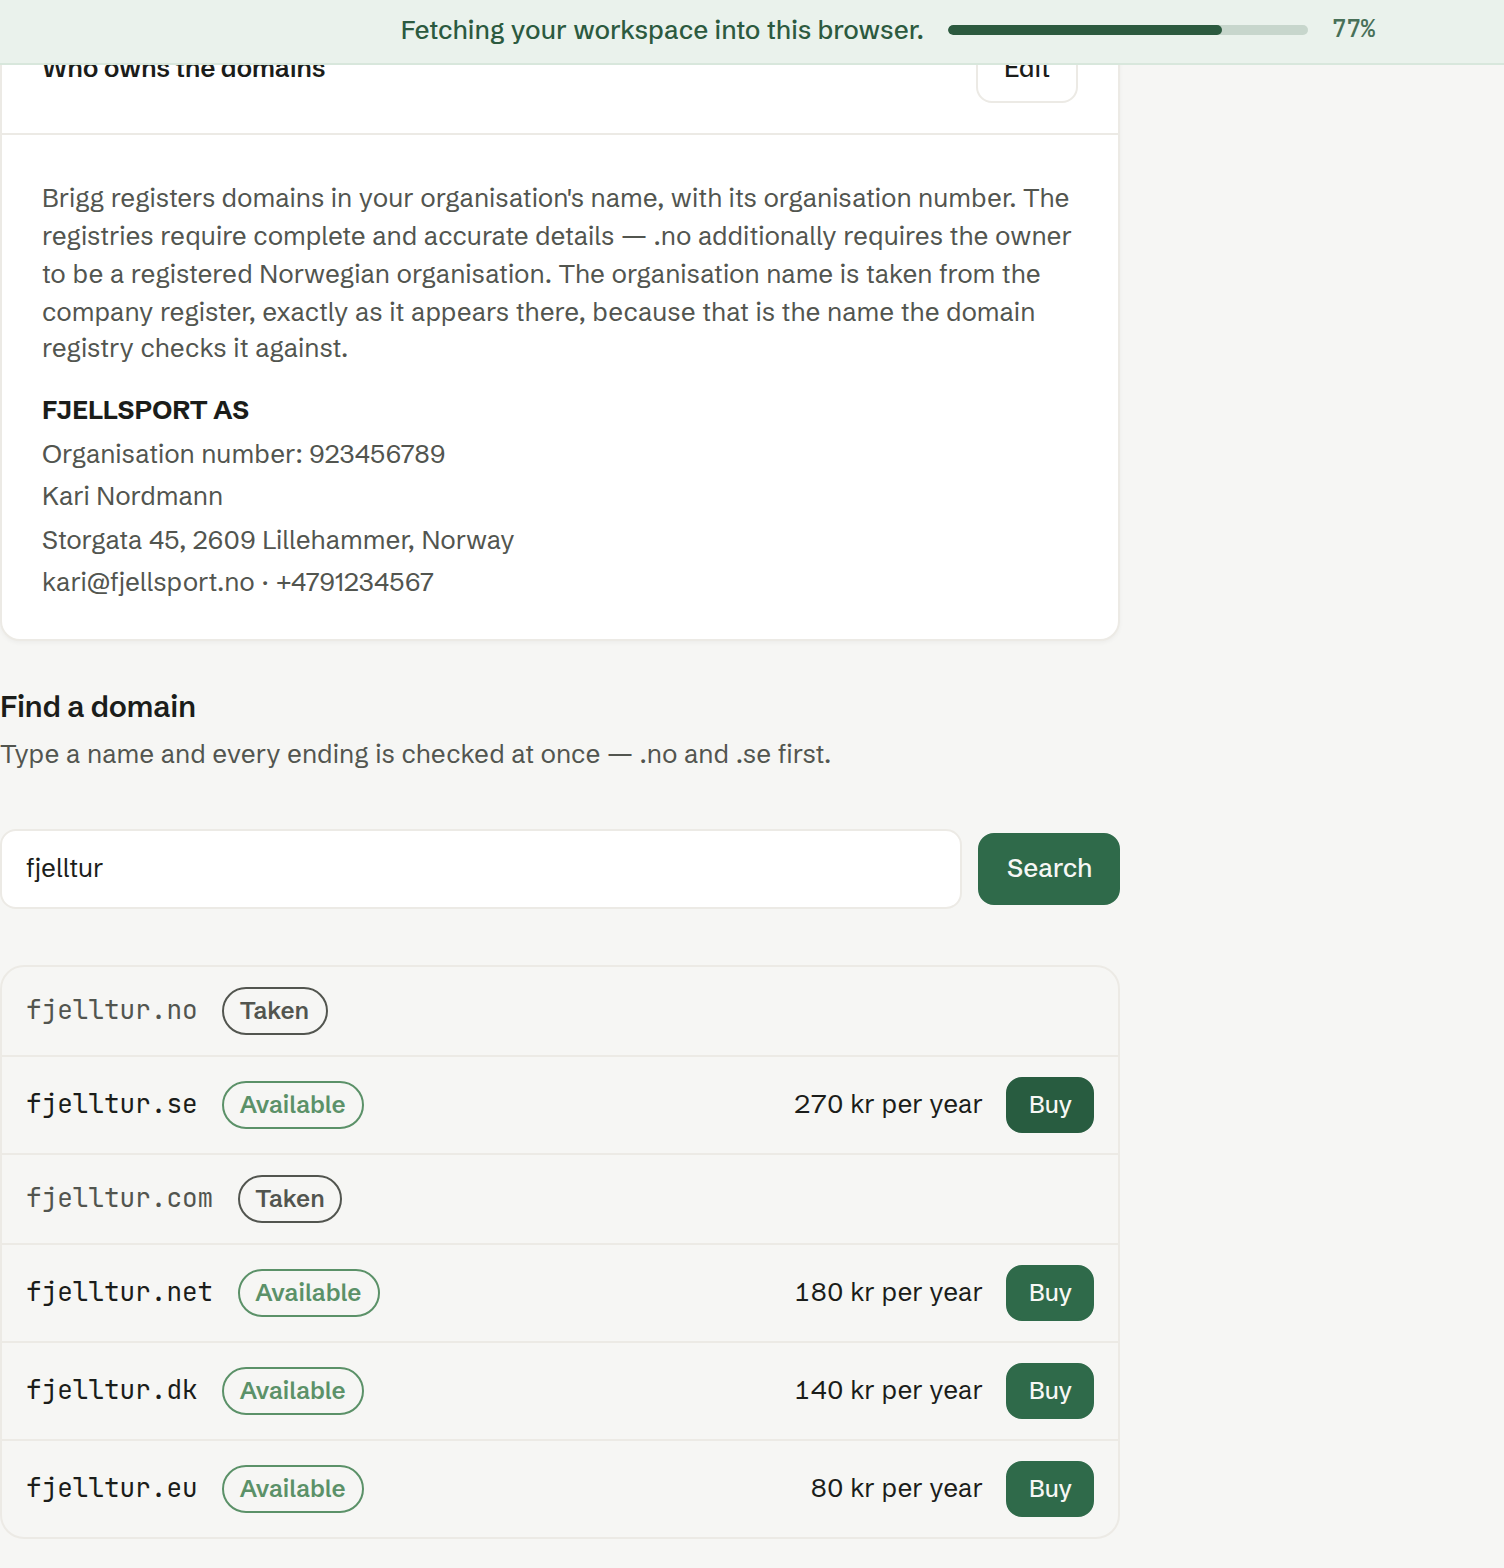Image resolution: width=1504 pixels, height=1568 pixels.
Task: Click the workspace fetching progress bar
Action: (x=1127, y=30)
